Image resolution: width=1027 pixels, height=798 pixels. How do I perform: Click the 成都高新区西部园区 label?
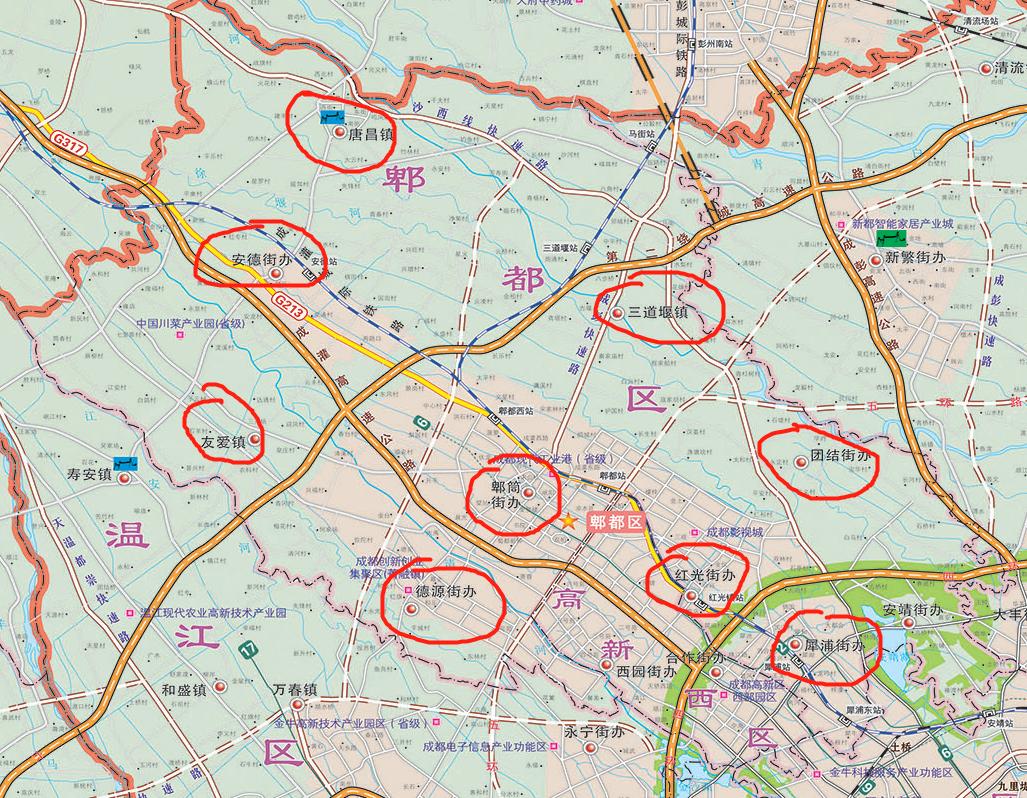[x=756, y=690]
